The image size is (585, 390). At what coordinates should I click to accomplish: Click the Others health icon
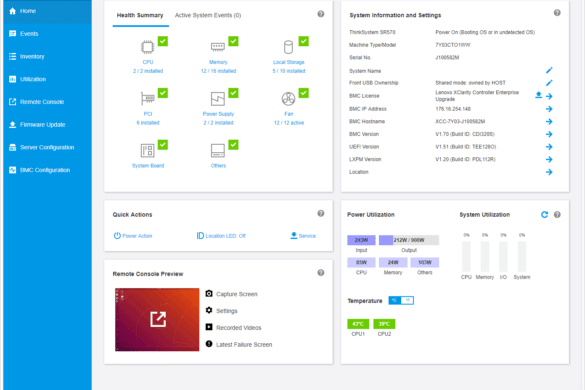tap(218, 150)
